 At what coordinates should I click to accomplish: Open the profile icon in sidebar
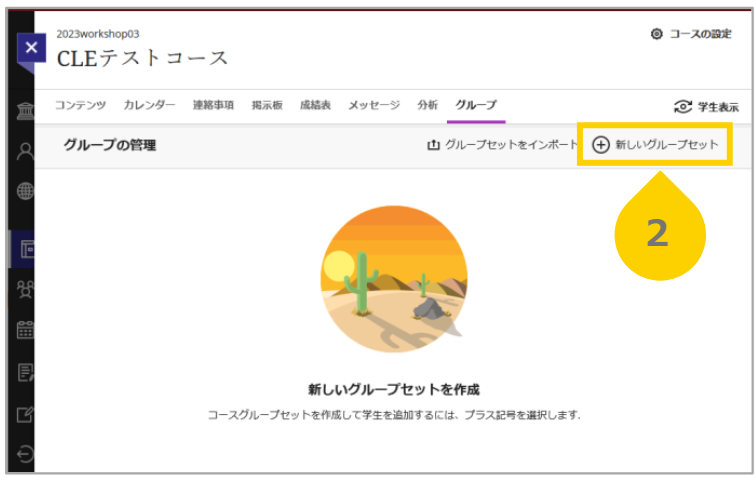tap(25, 151)
